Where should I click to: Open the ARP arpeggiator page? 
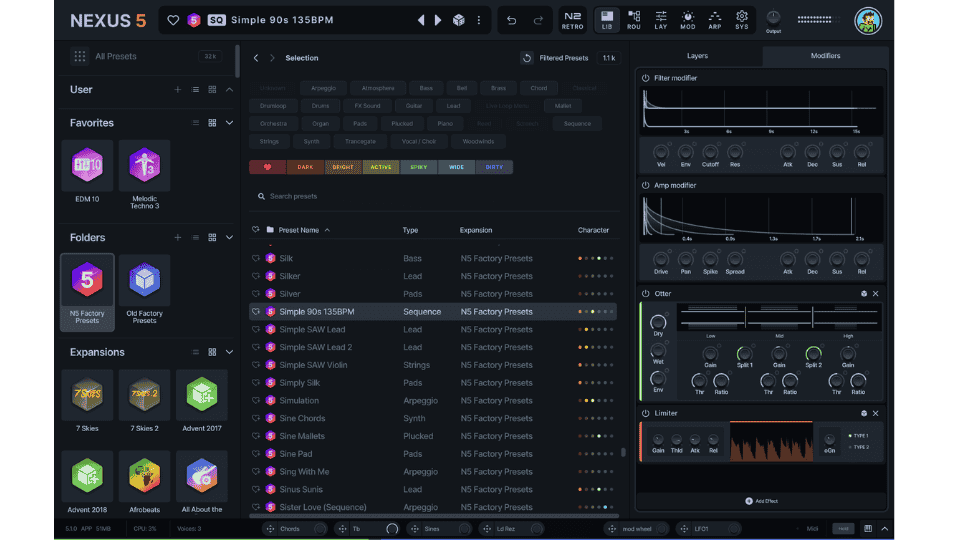714,20
